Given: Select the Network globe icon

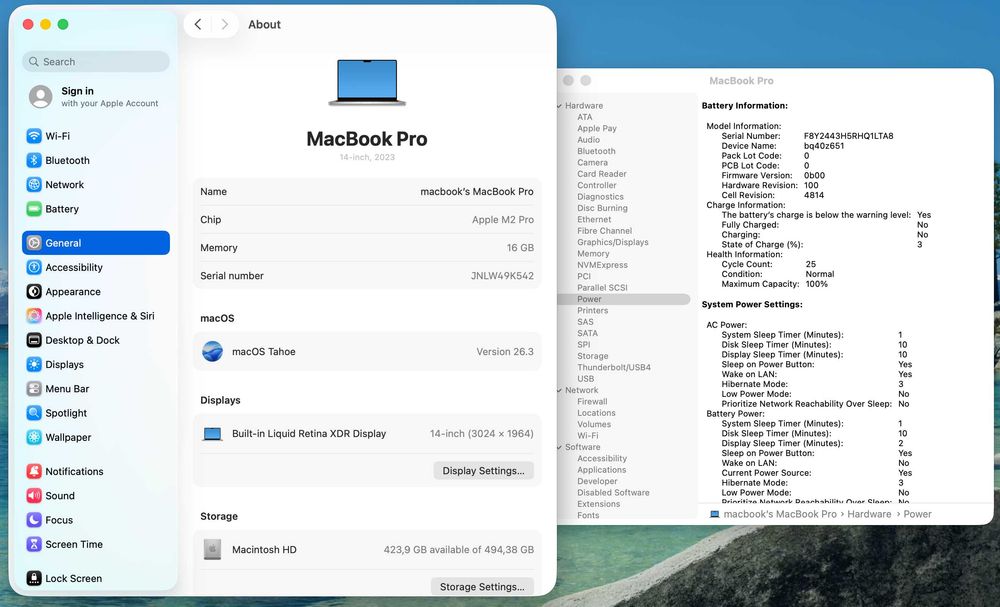Looking at the screenshot, I should pos(34,184).
